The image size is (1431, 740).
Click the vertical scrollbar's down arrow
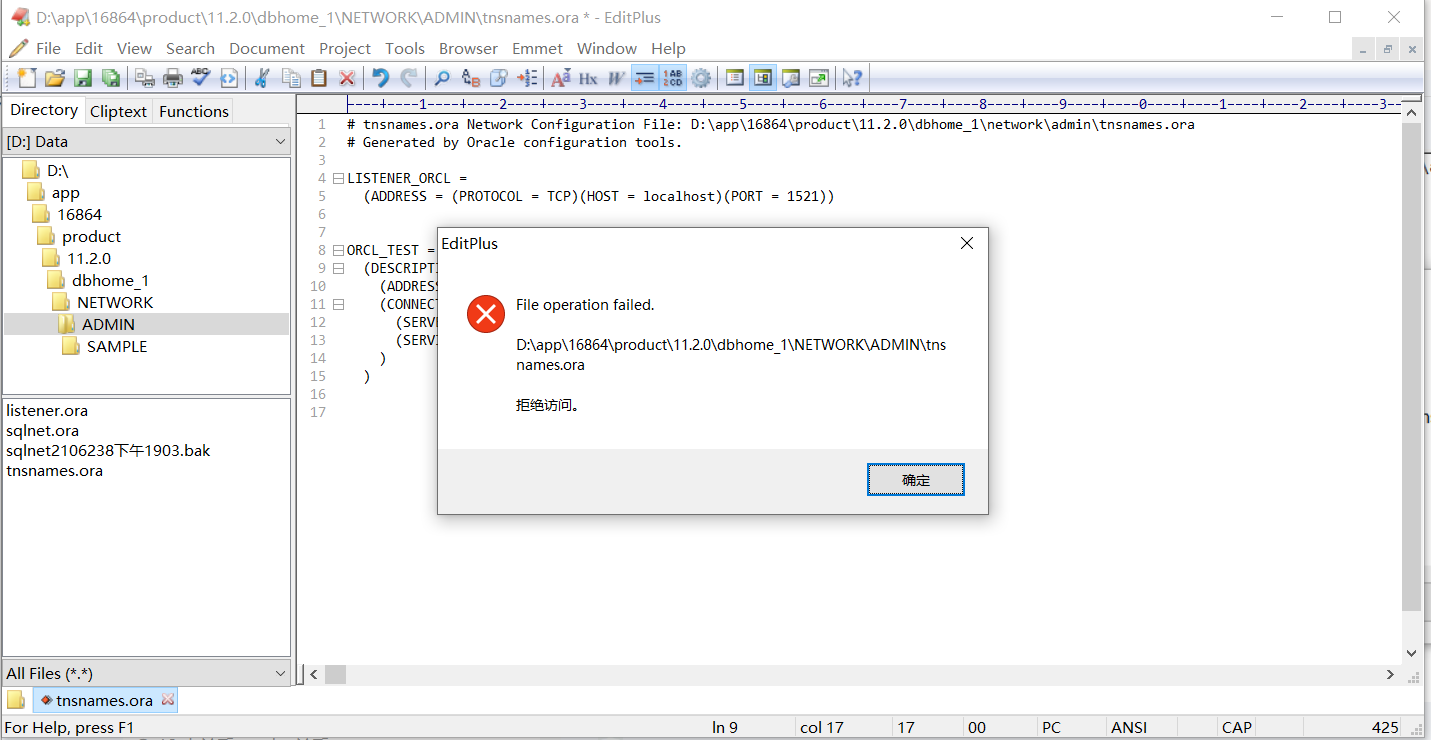pos(1411,653)
